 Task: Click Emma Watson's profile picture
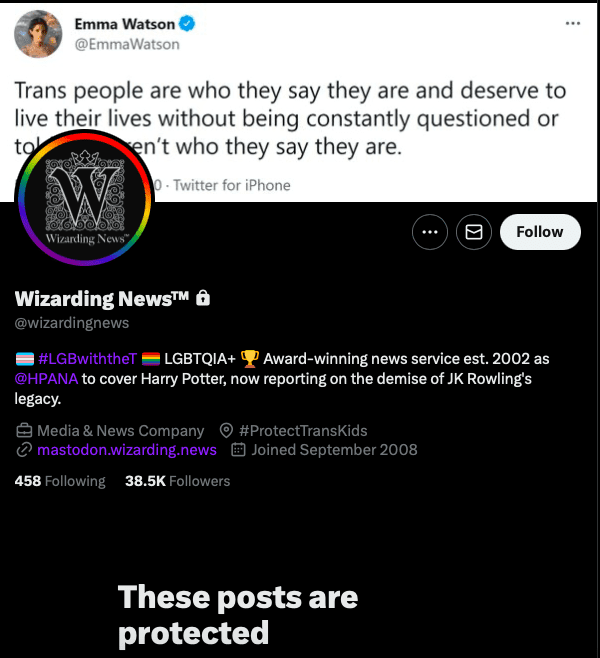pos(38,34)
